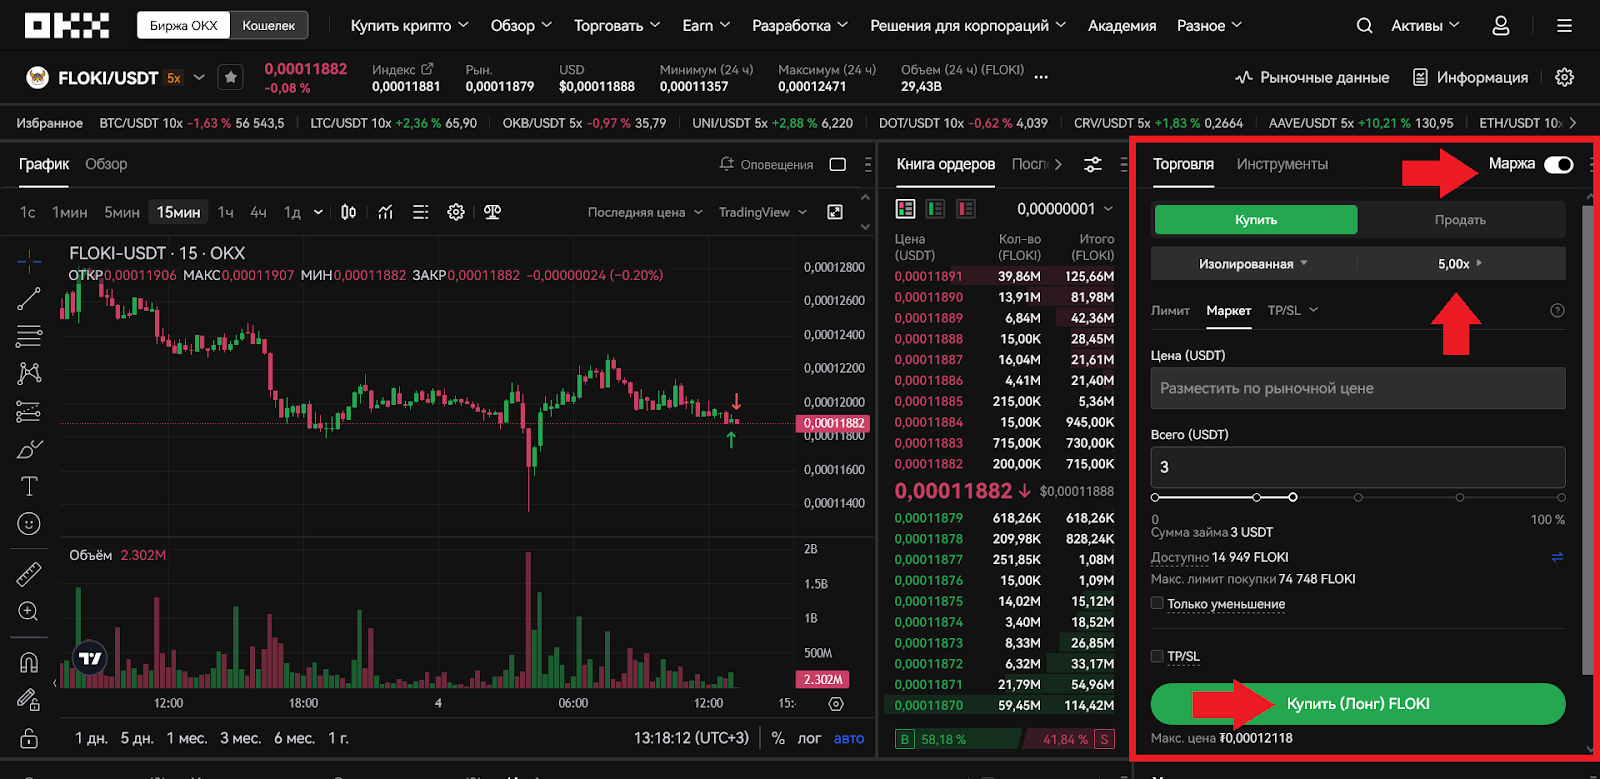Screen dimensions: 1600x779
Task: Open the Академия menu item
Action: 1122,26
